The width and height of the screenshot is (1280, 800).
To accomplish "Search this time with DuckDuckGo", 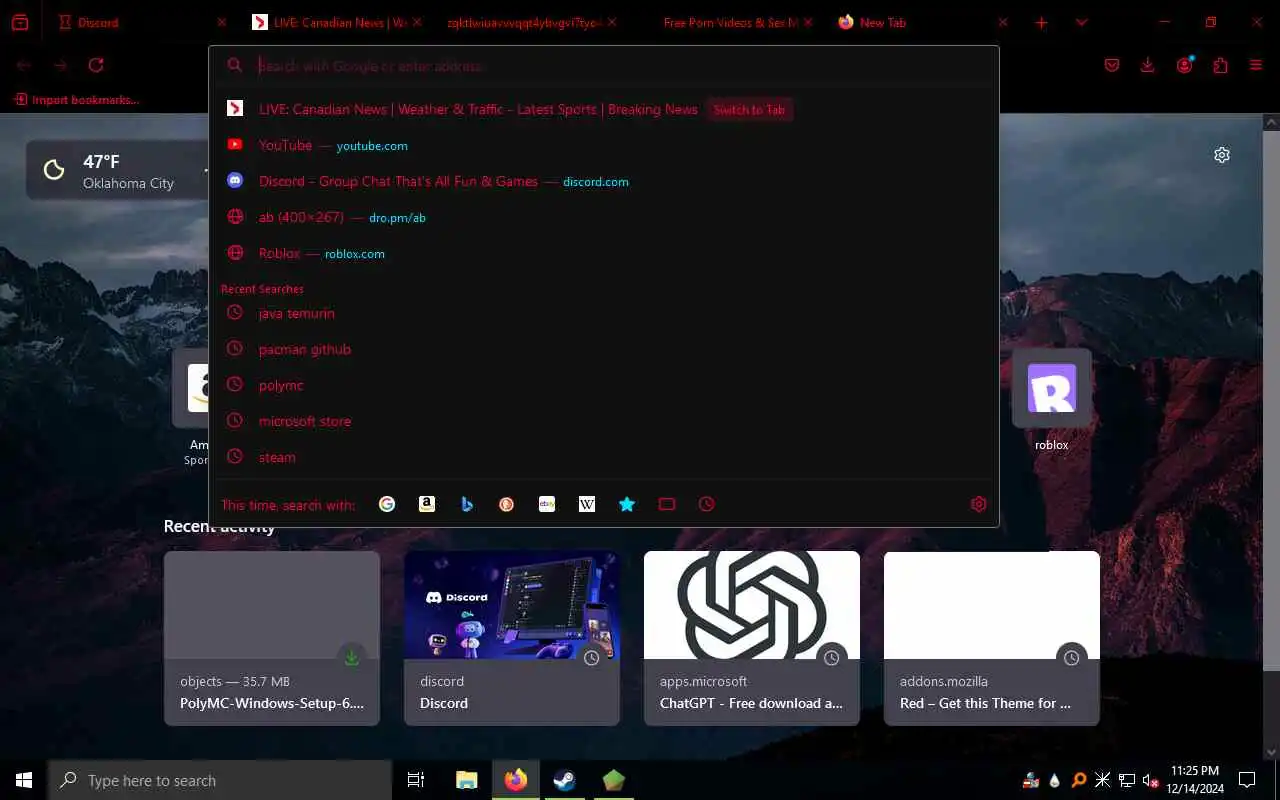I will pos(507,504).
